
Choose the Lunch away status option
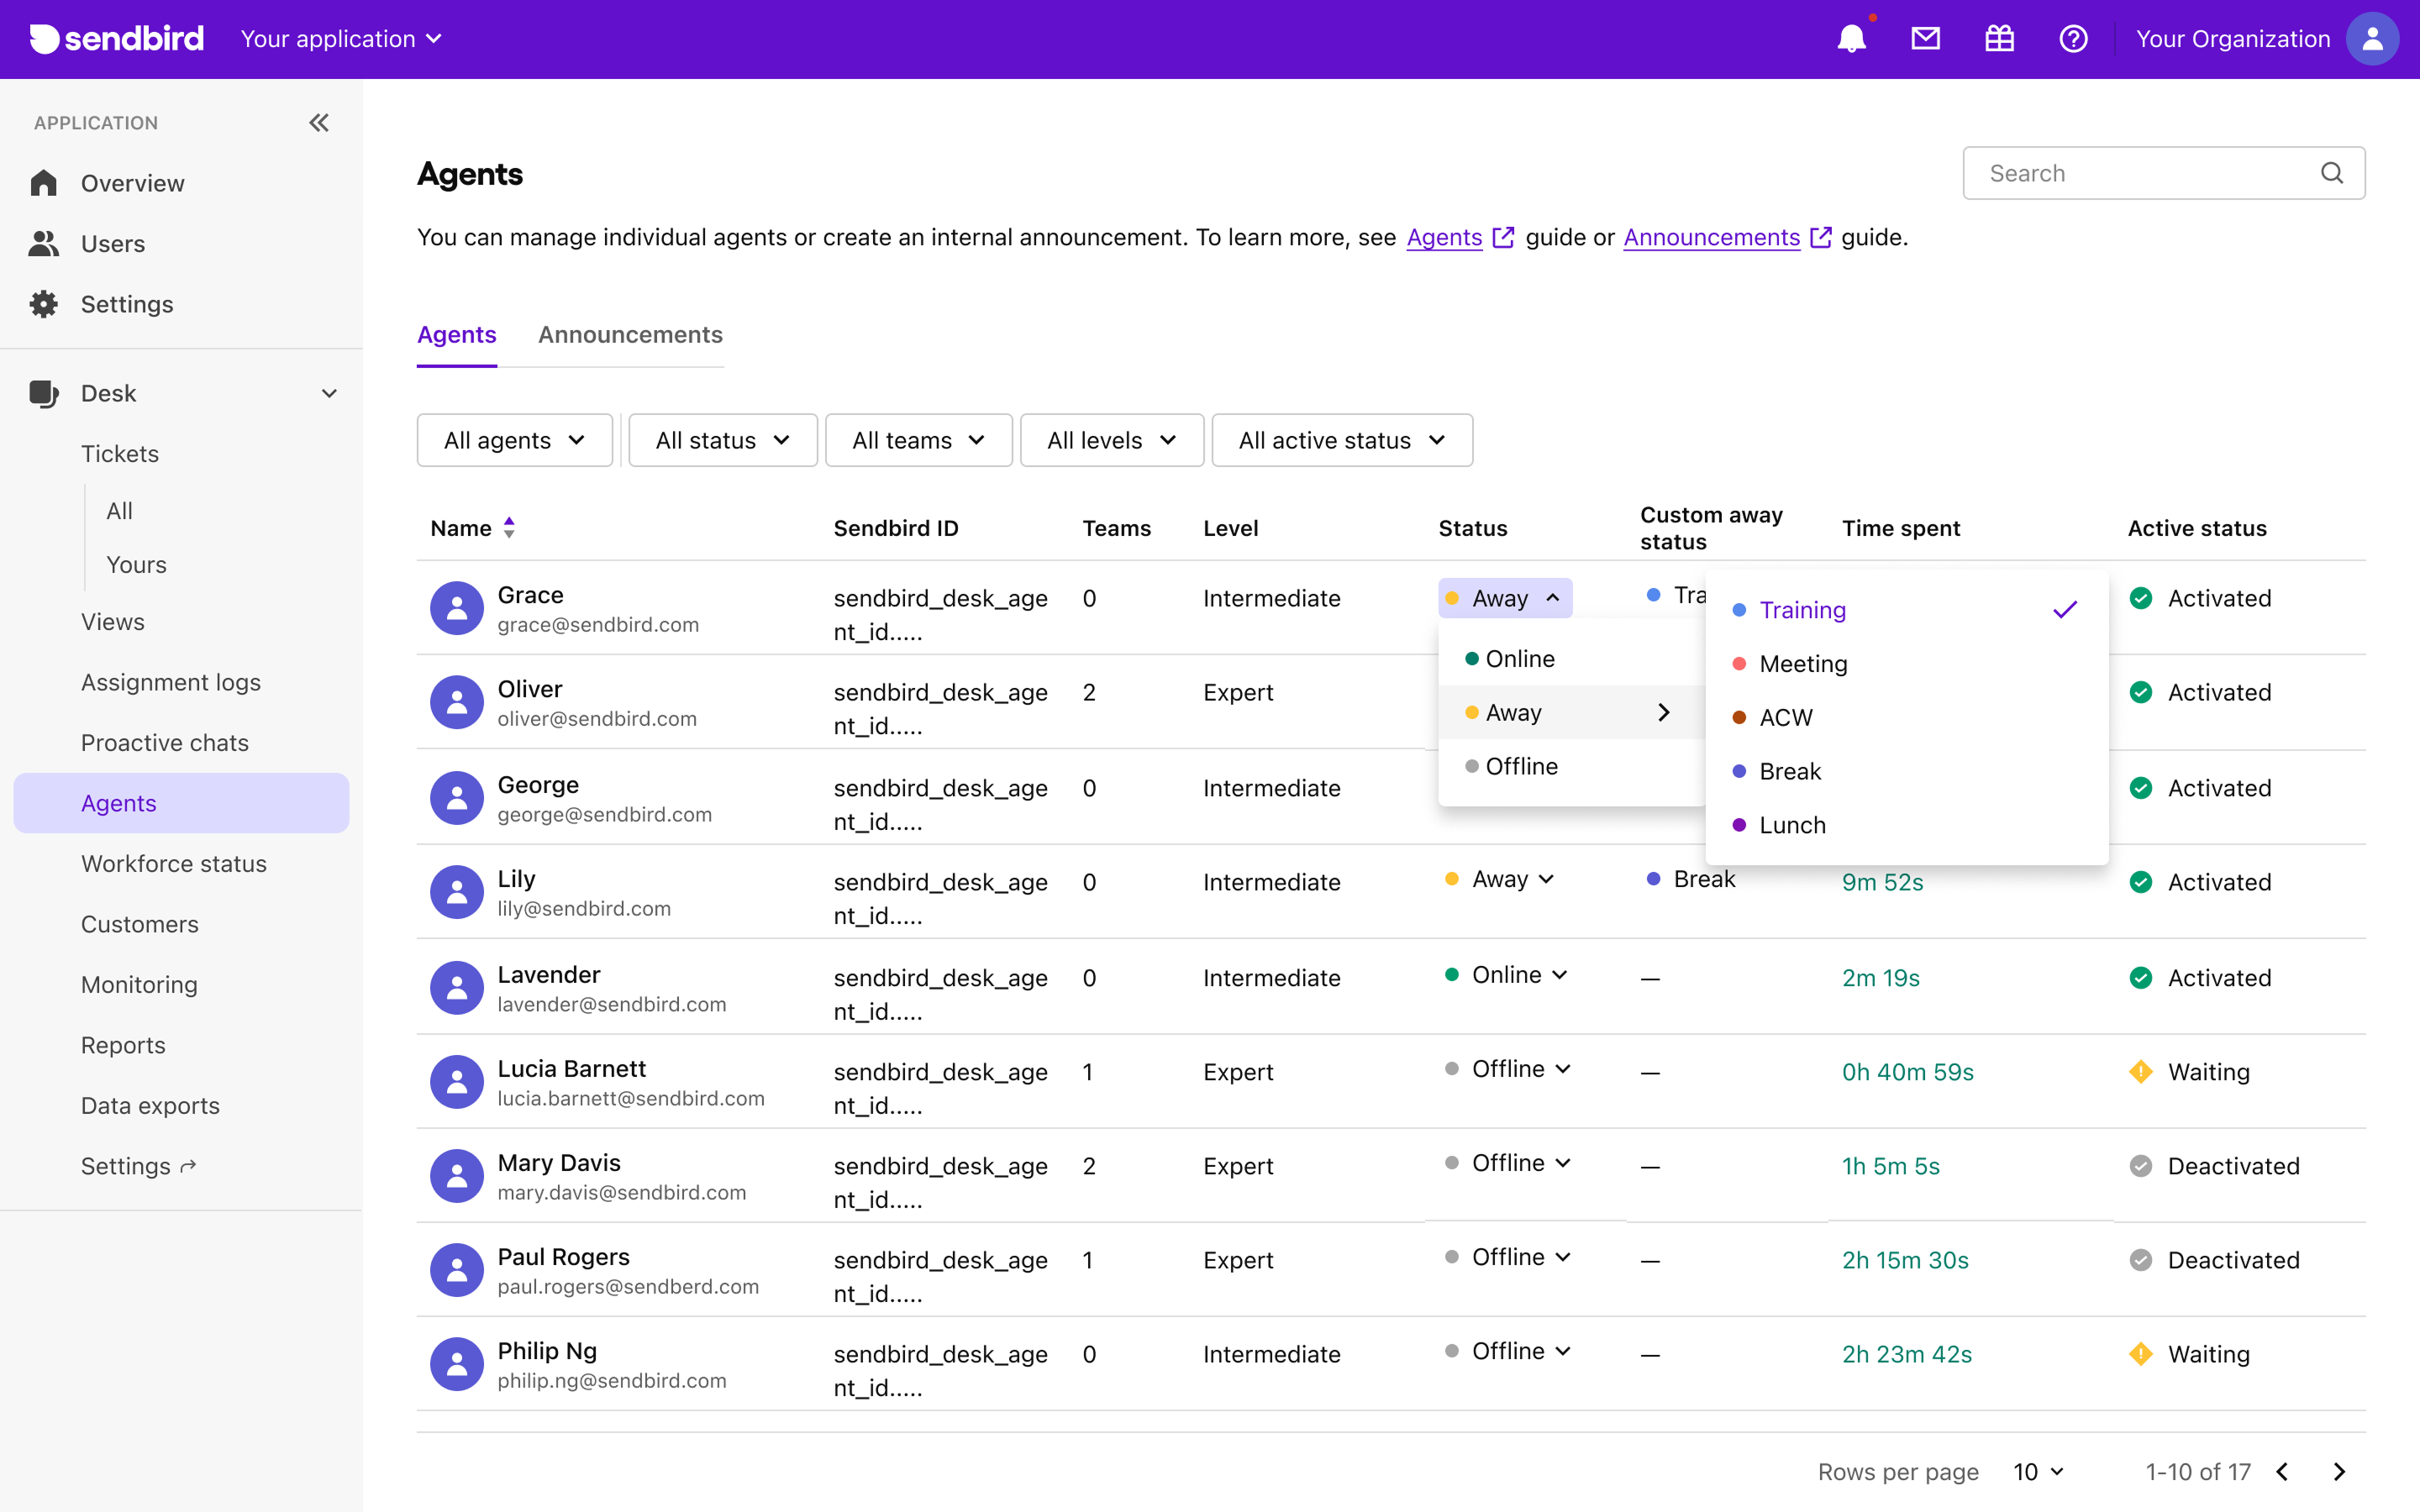pyautogui.click(x=1792, y=825)
